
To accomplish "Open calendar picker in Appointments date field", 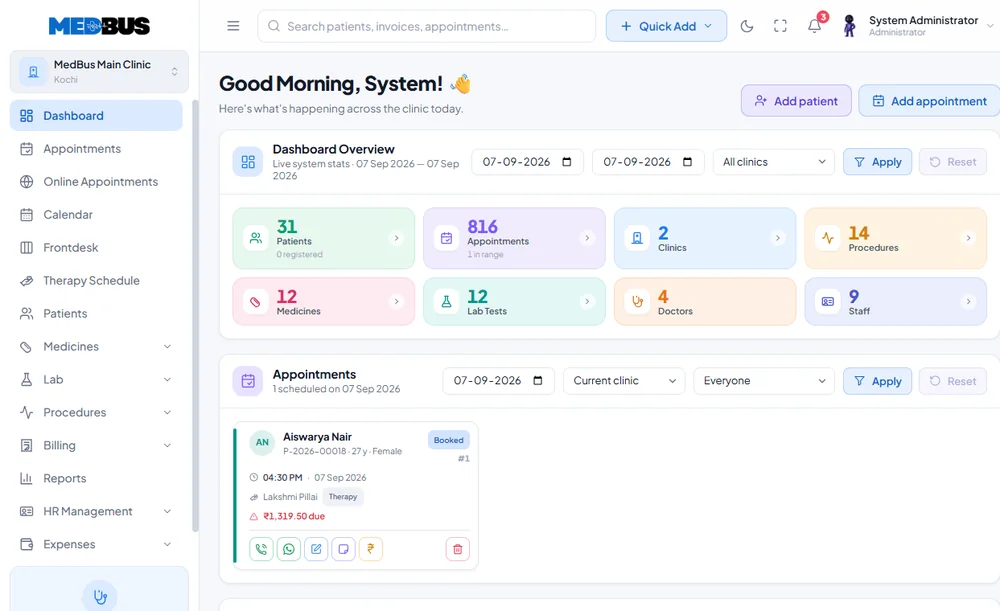I will coord(538,381).
